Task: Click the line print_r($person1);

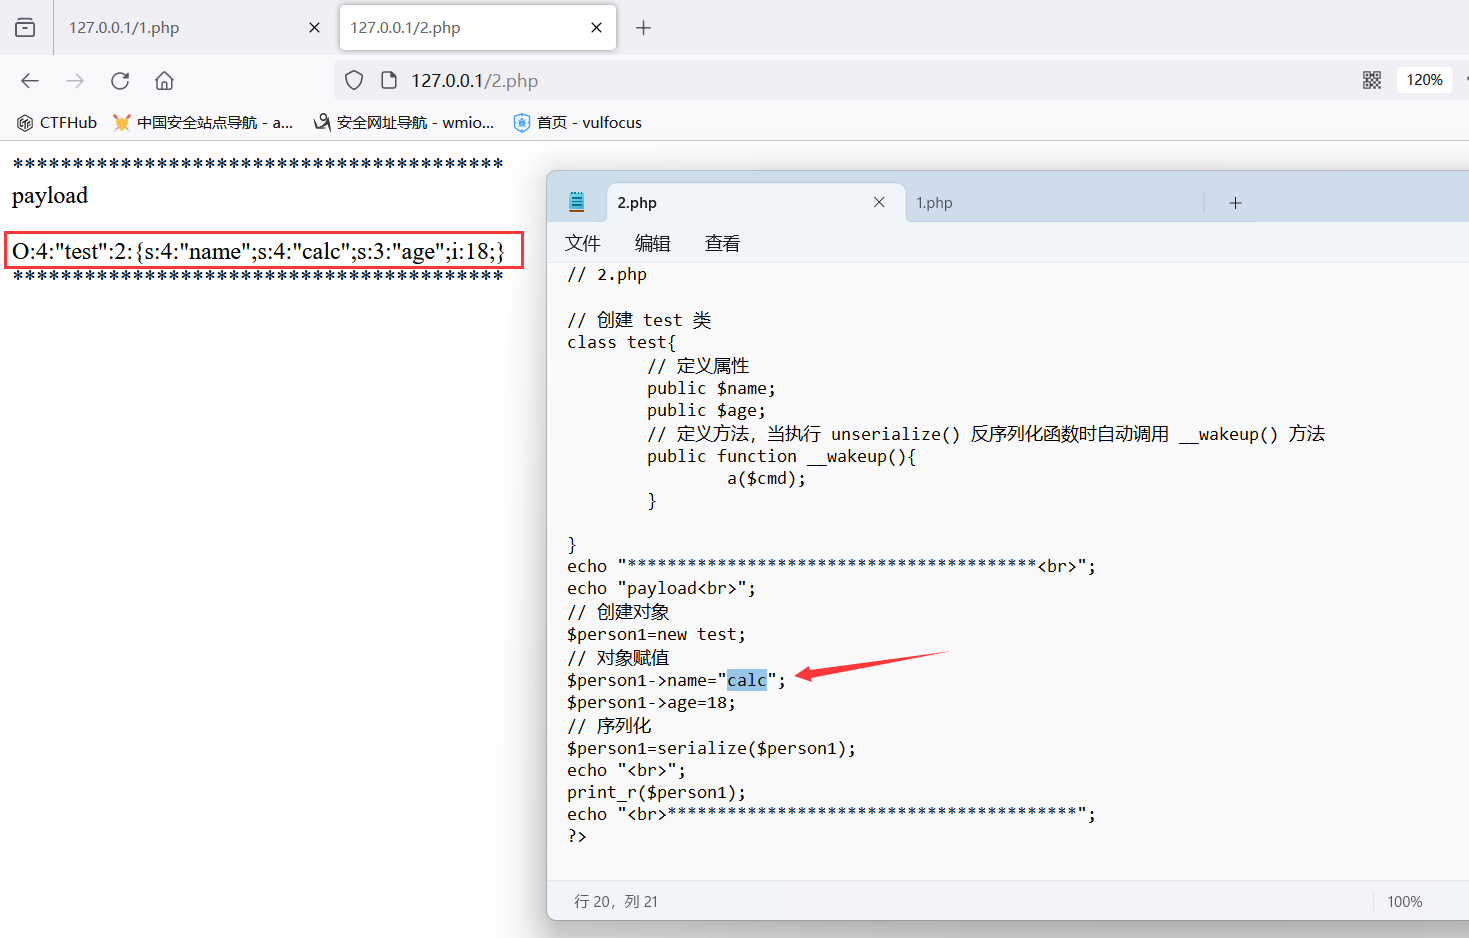Action: point(657,792)
